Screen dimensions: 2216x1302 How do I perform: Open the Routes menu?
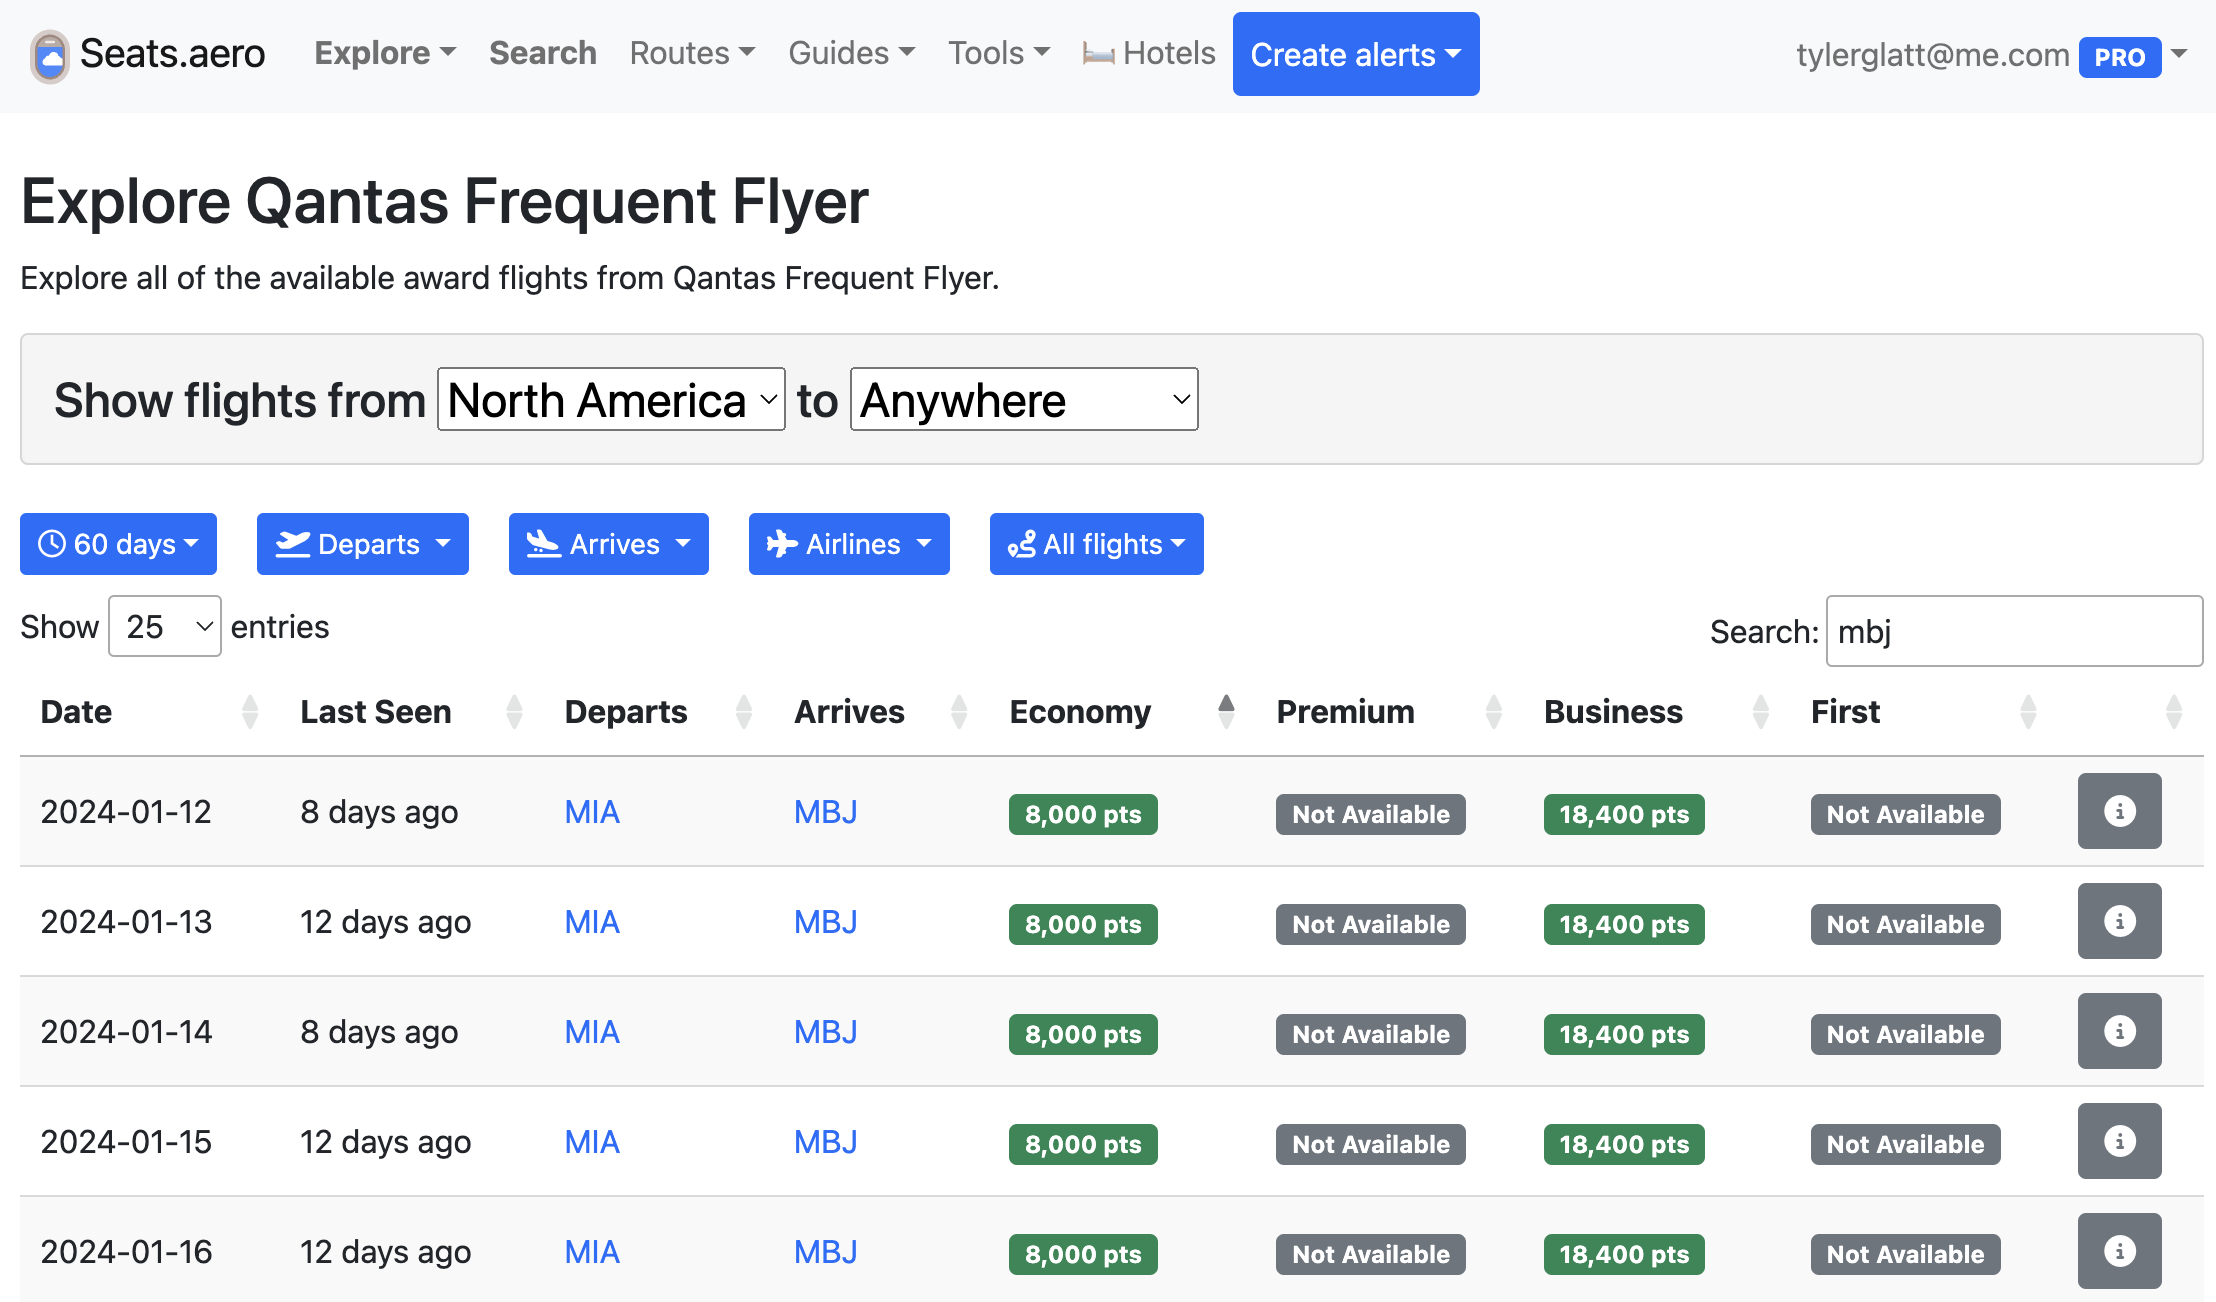(692, 53)
